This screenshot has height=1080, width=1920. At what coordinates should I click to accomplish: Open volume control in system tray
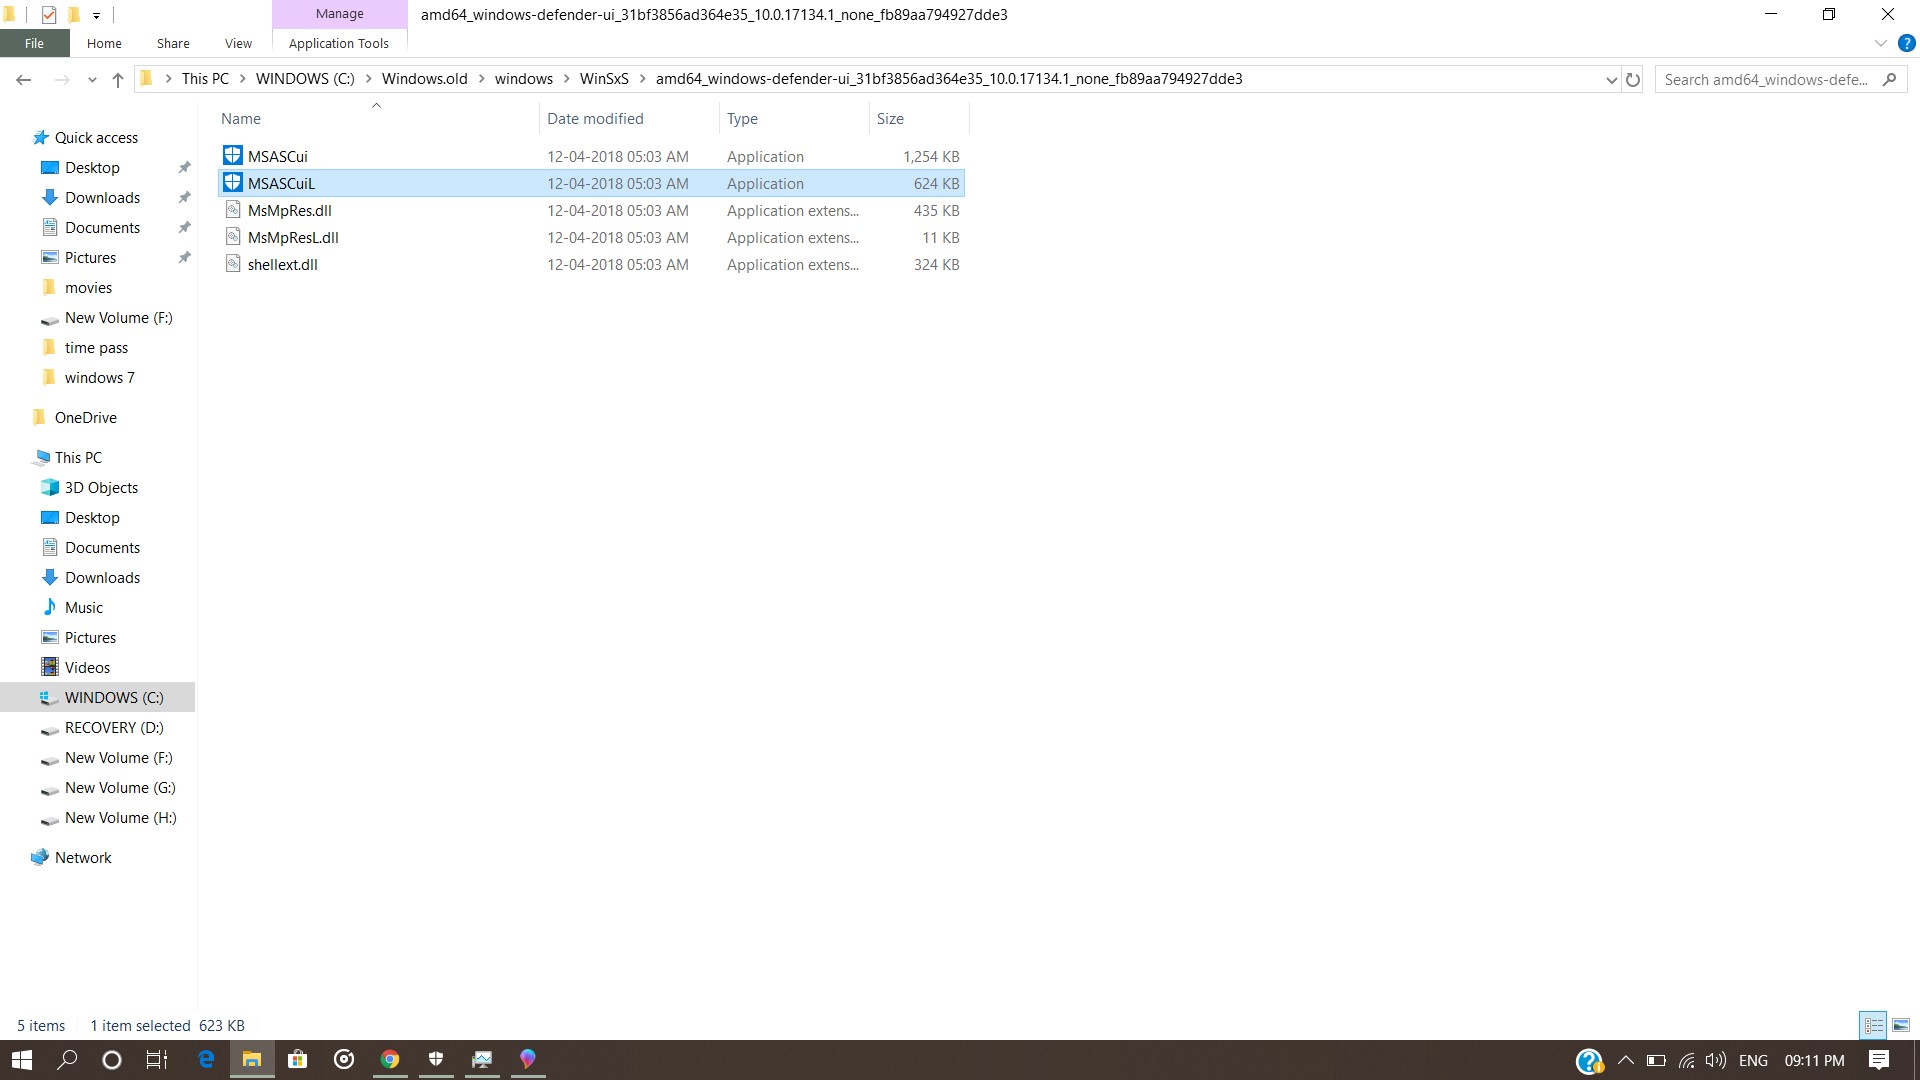click(x=1716, y=1060)
